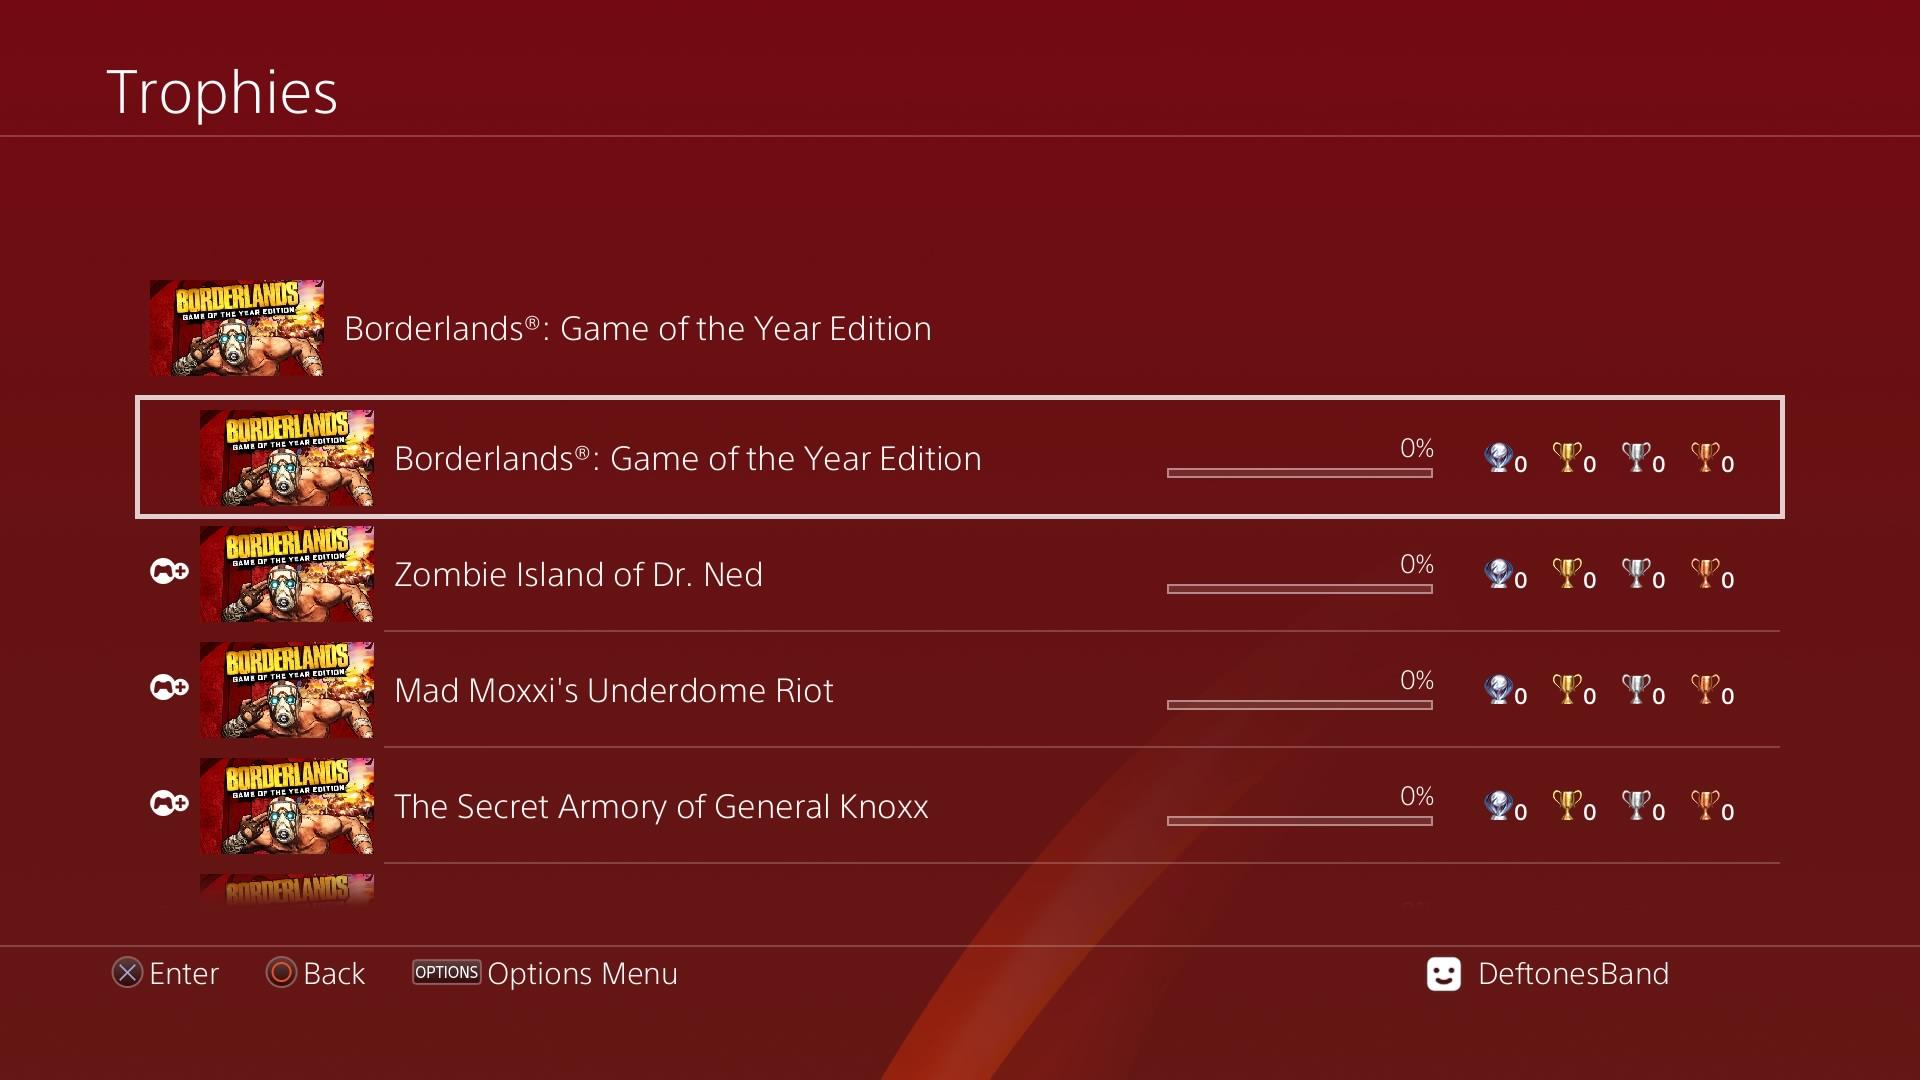
Task: Select the DLC badge beside The Secret Armory row
Action: point(168,803)
